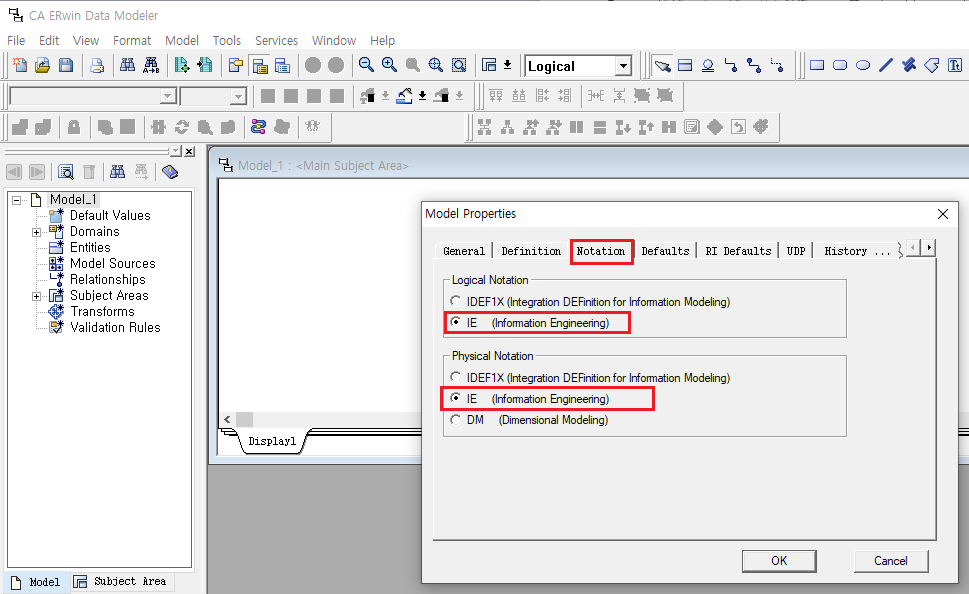Select Logical Notation IE radio
The width and height of the screenshot is (969, 594).
point(456,322)
